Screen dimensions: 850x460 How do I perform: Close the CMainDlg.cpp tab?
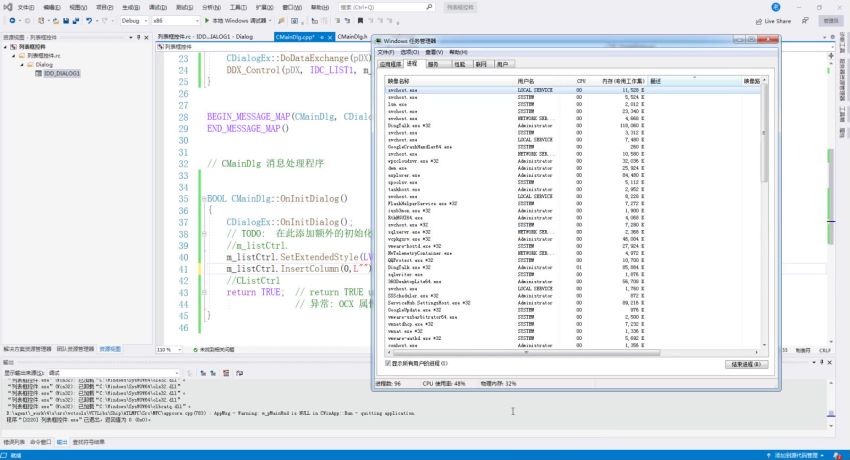coord(330,37)
